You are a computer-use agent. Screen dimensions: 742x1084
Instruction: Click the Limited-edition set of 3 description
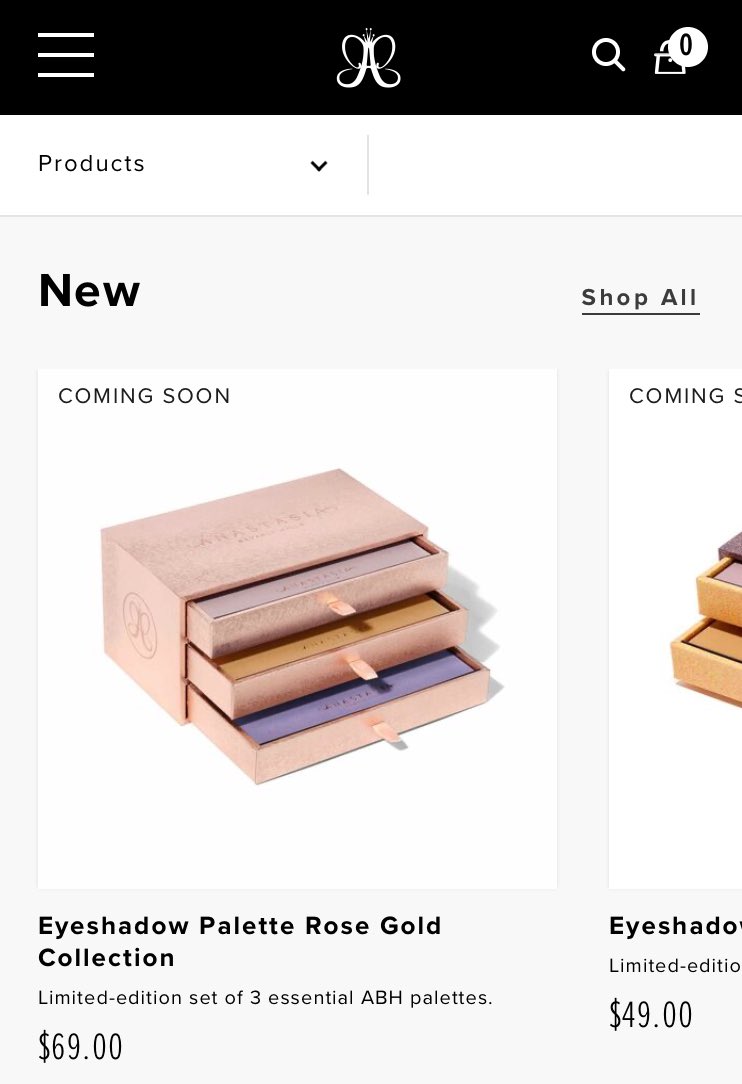(x=266, y=998)
